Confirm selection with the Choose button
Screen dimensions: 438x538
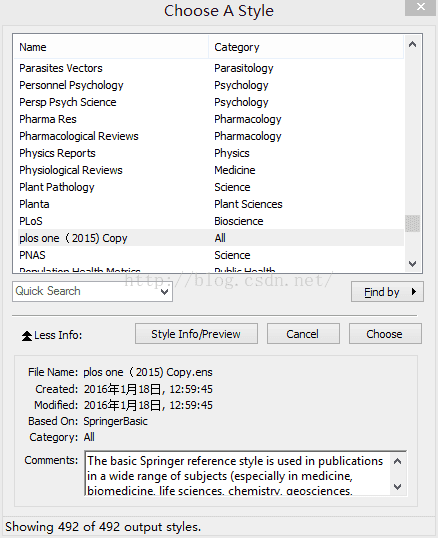pyautogui.click(x=385, y=334)
